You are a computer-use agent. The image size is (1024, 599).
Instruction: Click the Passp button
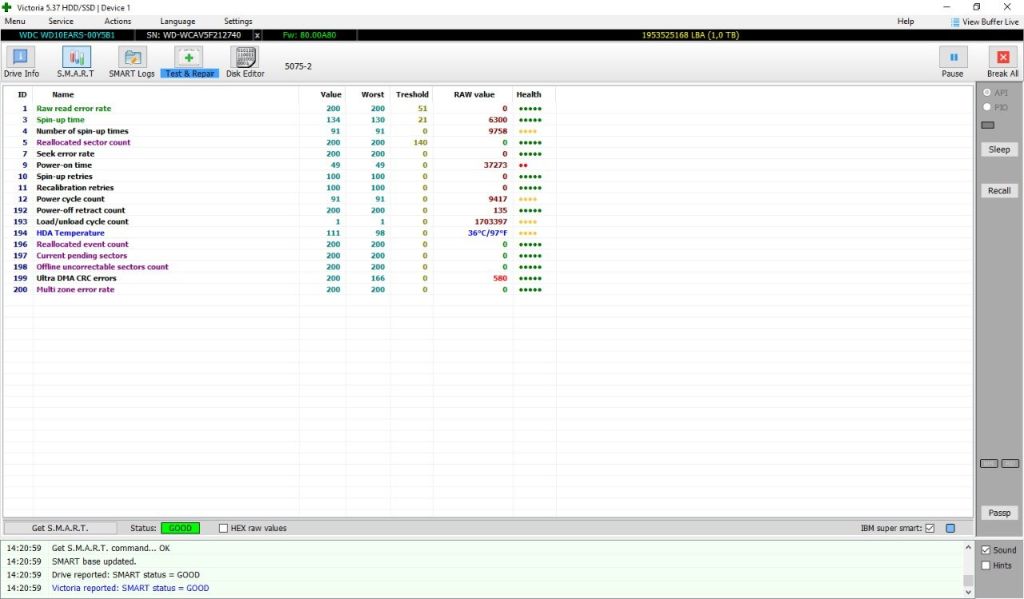click(x=999, y=513)
